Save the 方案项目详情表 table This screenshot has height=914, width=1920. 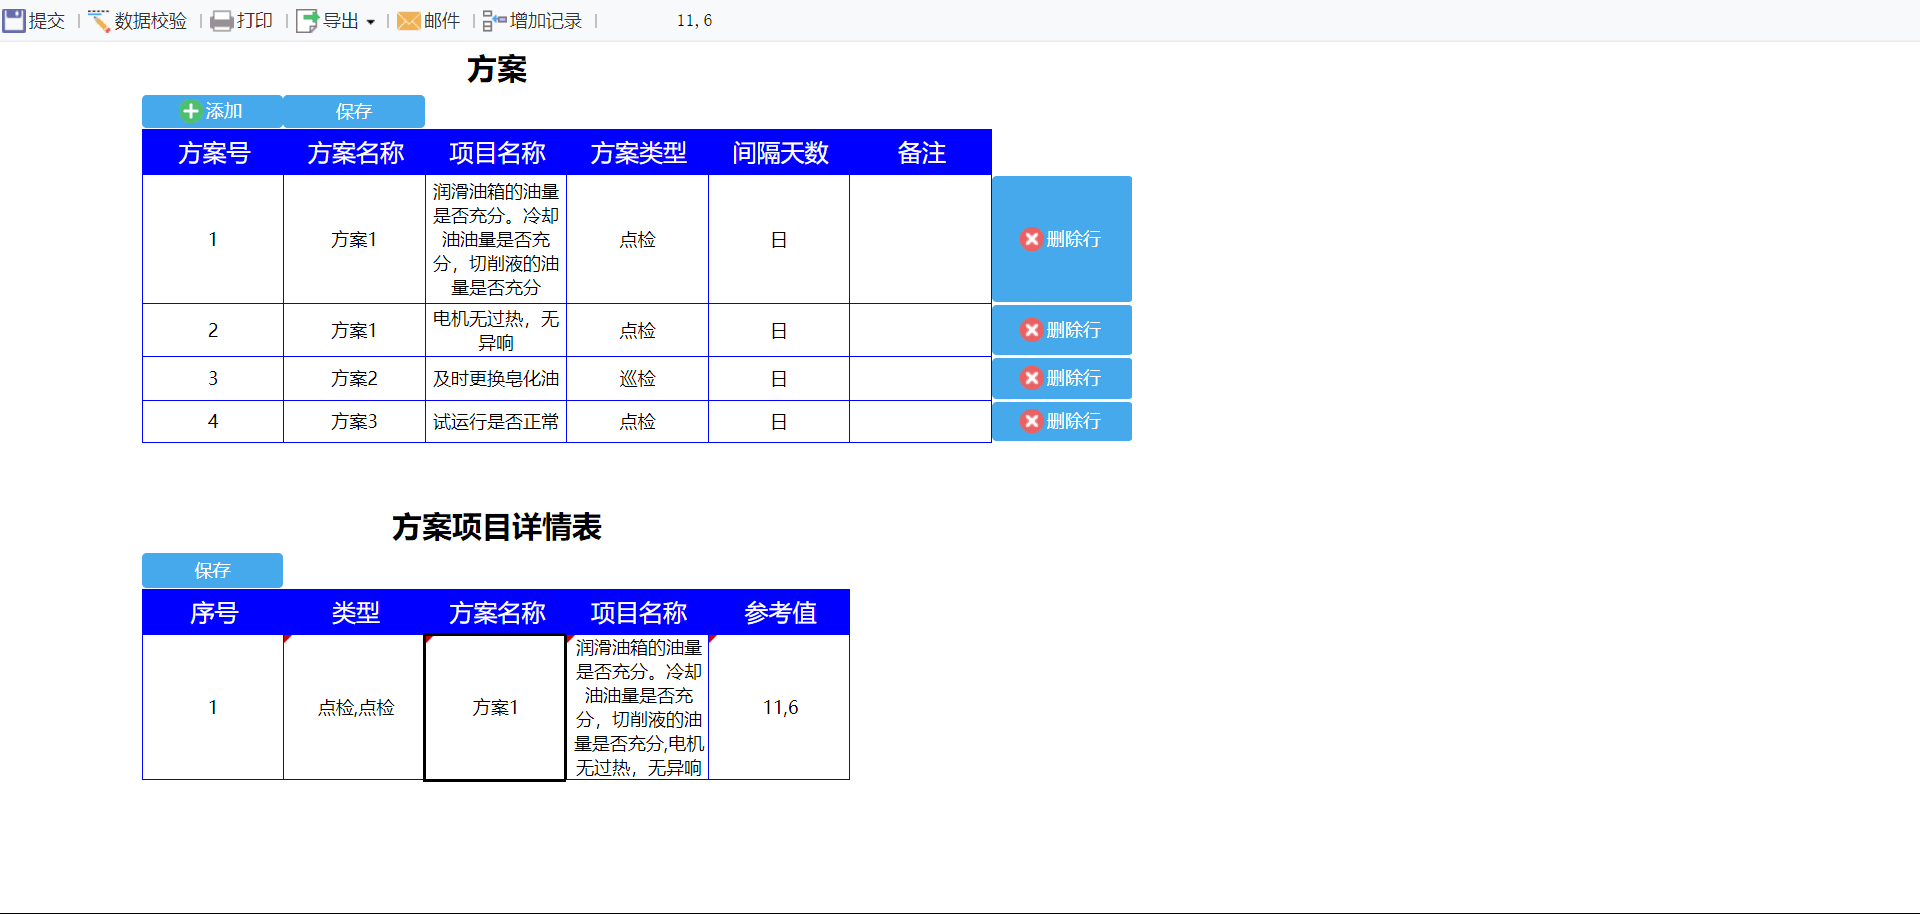[212, 570]
